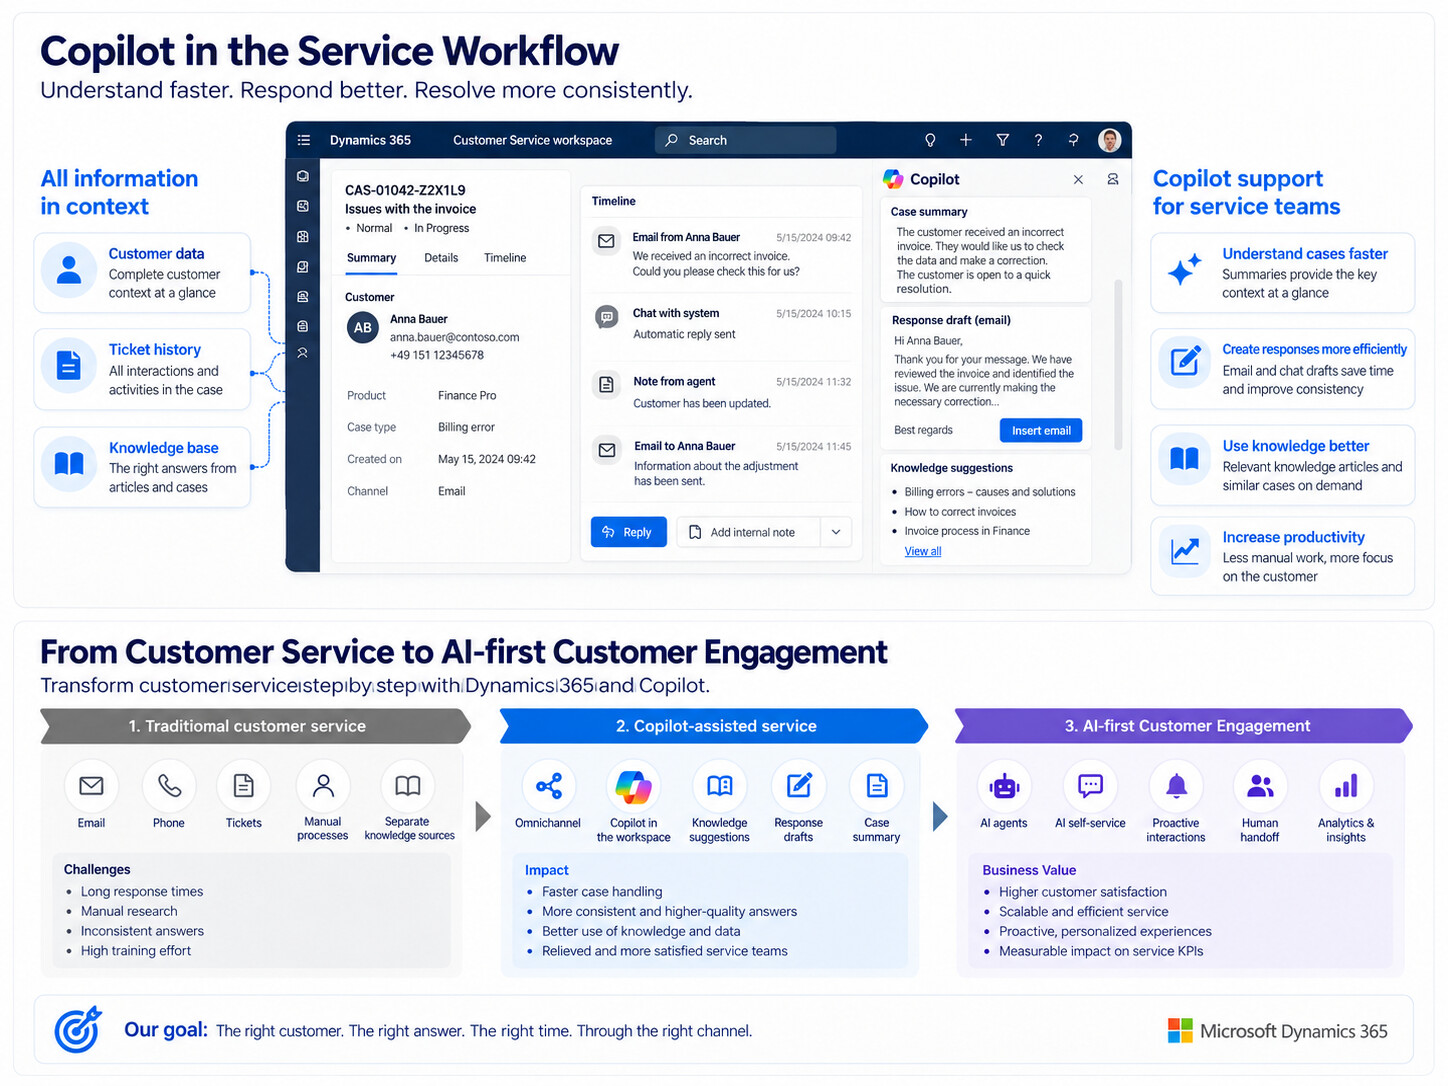Screen dimensions: 1448x1086
Task: Click the Response drafts pencil icon
Action: [798, 786]
